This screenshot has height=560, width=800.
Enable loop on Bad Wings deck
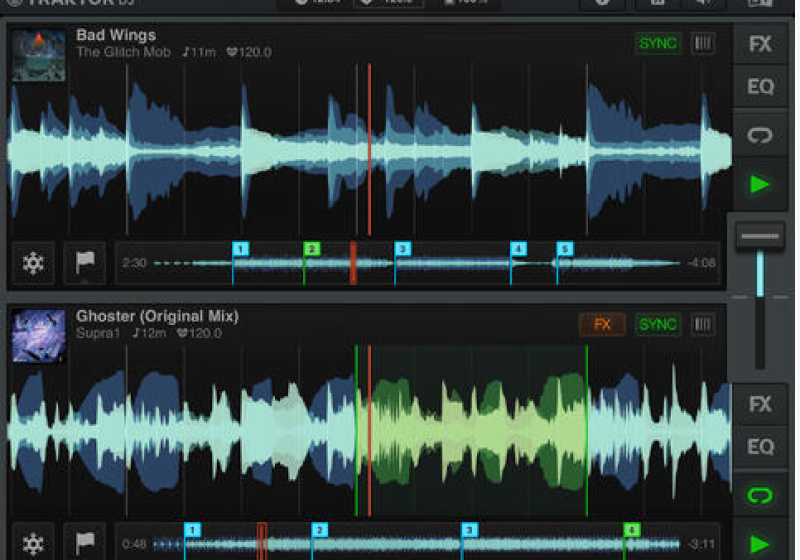[760, 135]
